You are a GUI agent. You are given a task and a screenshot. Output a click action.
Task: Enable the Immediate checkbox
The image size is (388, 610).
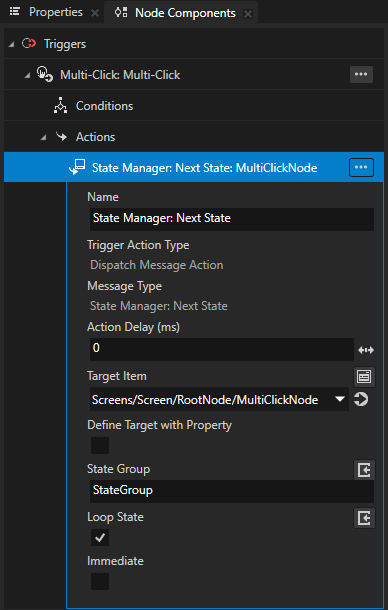[100, 581]
